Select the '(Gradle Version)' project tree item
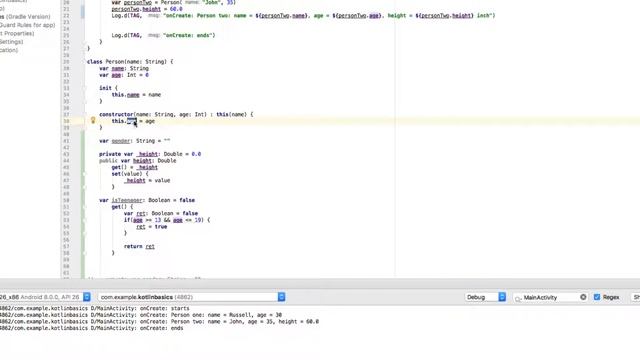Image resolution: width=640 pixels, height=360 pixels. [x=25, y=17]
